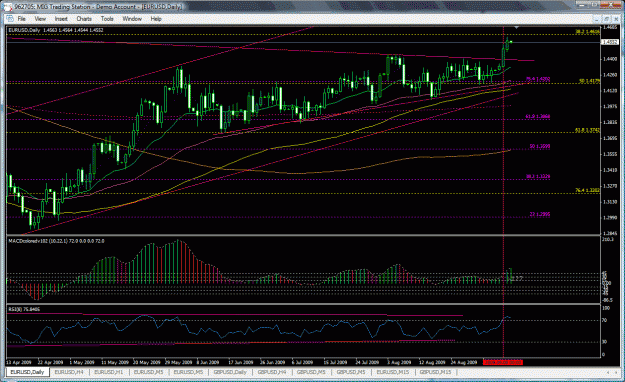Close the inner EURUSD,Daily chart window
The image size is (625, 382).
615,19
